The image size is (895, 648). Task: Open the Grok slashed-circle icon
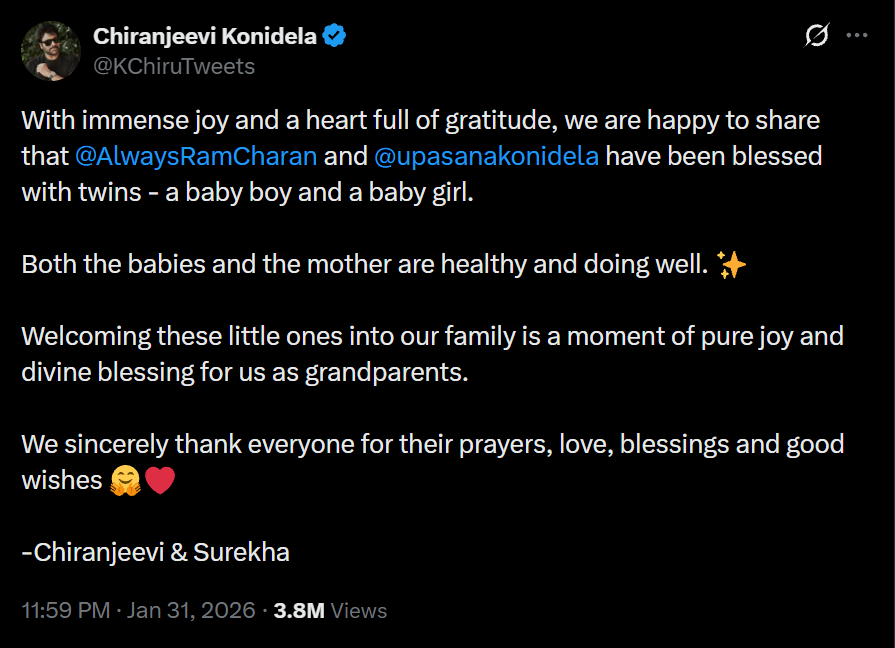coord(816,36)
